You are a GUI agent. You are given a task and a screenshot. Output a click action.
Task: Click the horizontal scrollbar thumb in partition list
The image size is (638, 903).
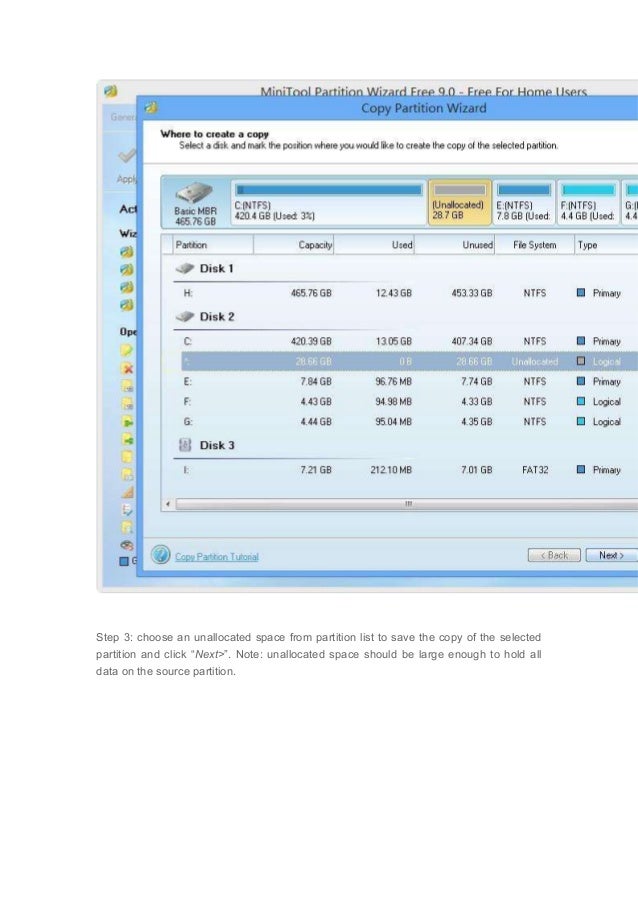tap(407, 504)
